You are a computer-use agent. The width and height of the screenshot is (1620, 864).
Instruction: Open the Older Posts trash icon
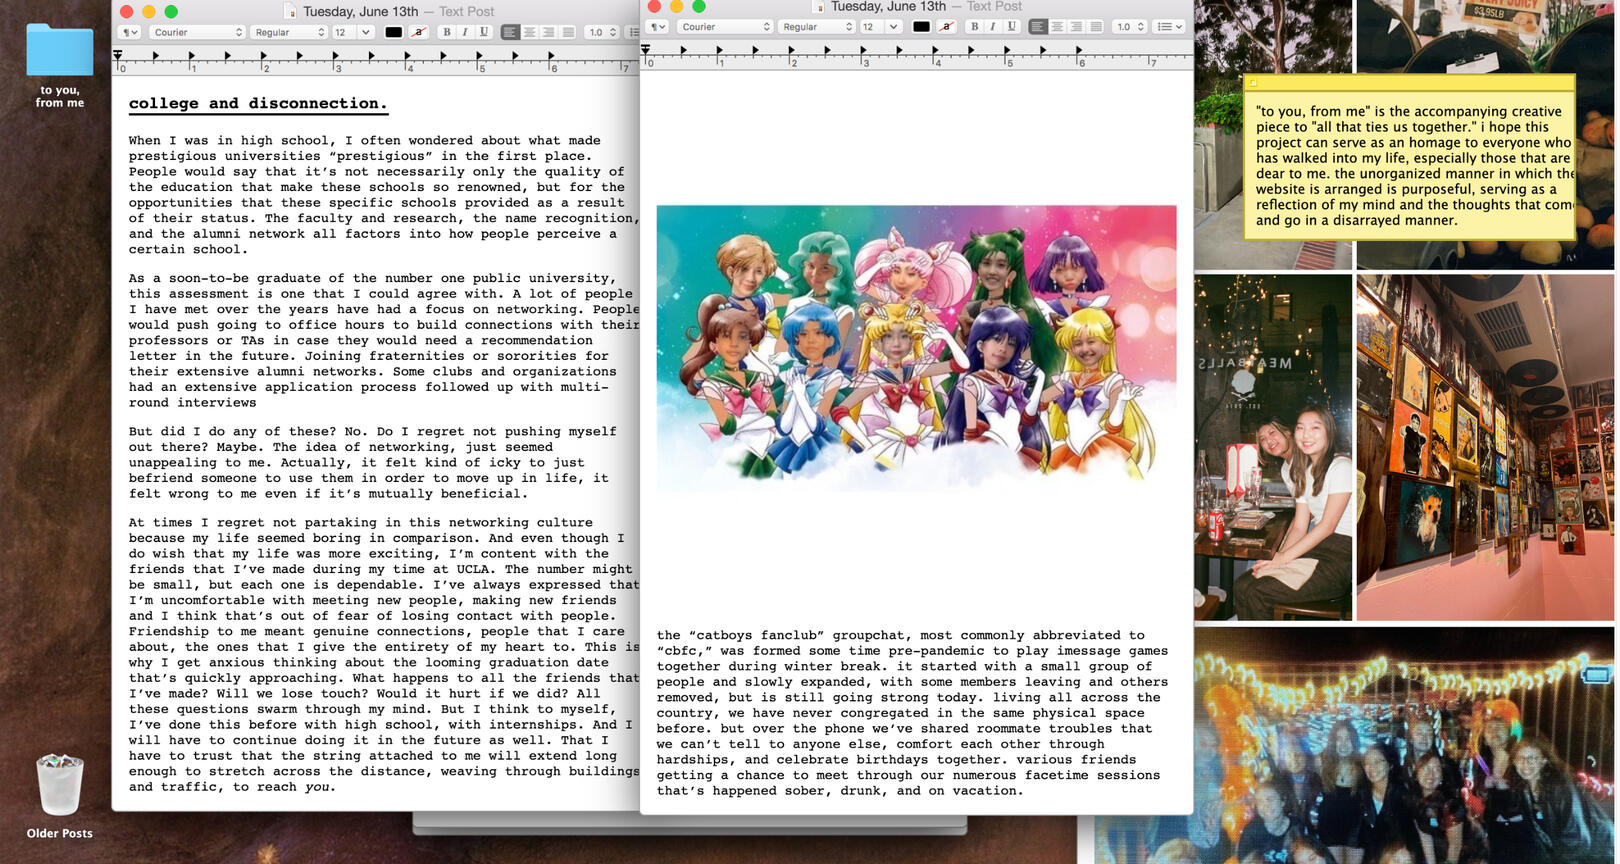tap(59, 786)
